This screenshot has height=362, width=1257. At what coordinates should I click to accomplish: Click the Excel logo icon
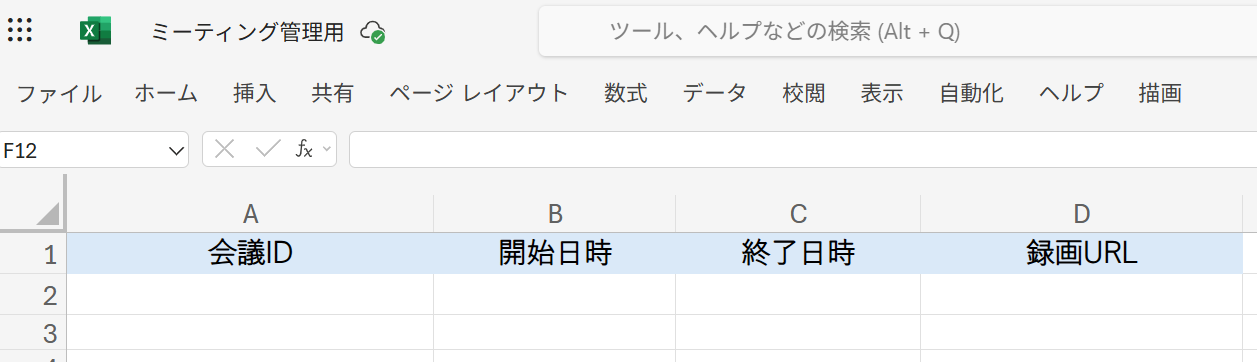pyautogui.click(x=95, y=32)
